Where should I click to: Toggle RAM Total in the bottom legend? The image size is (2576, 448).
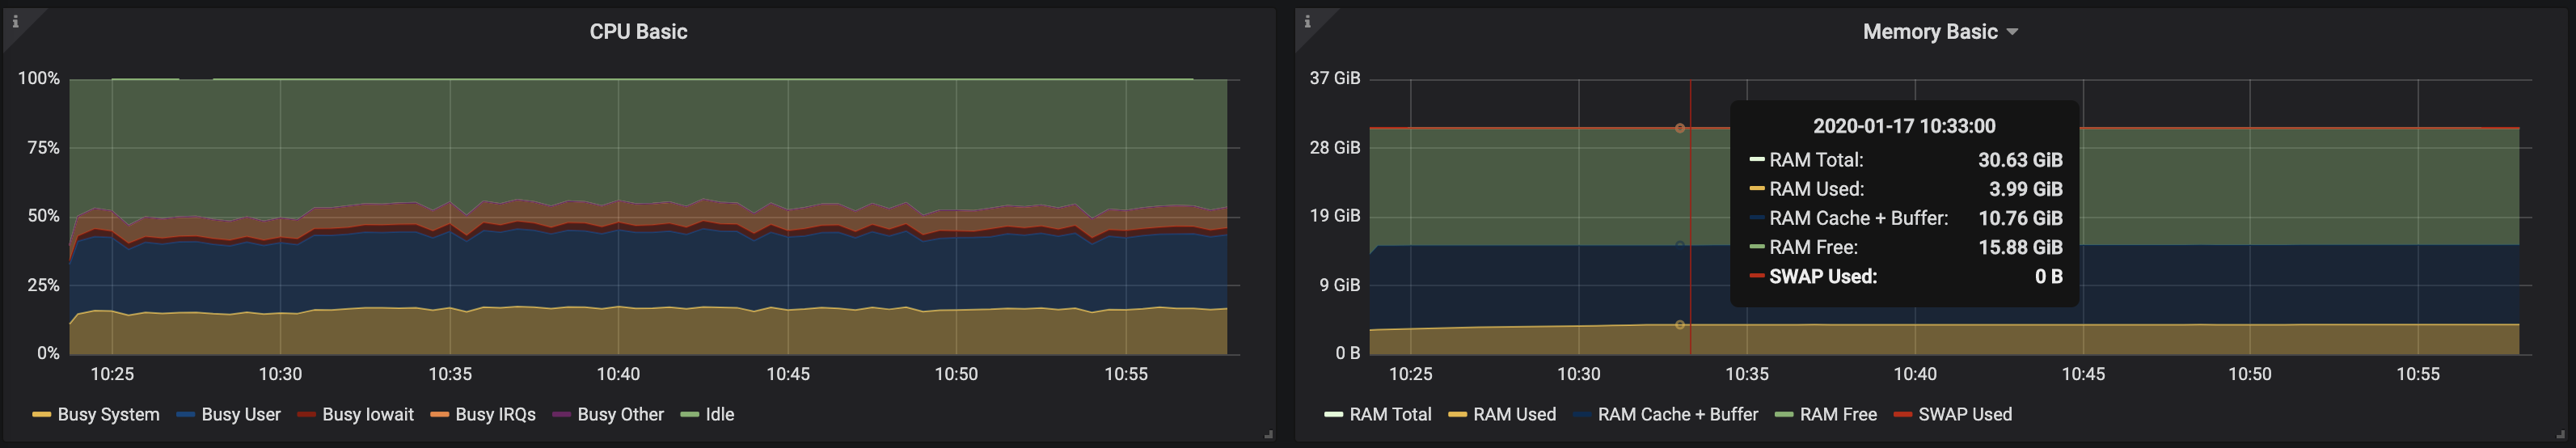pyautogui.click(x=1390, y=414)
